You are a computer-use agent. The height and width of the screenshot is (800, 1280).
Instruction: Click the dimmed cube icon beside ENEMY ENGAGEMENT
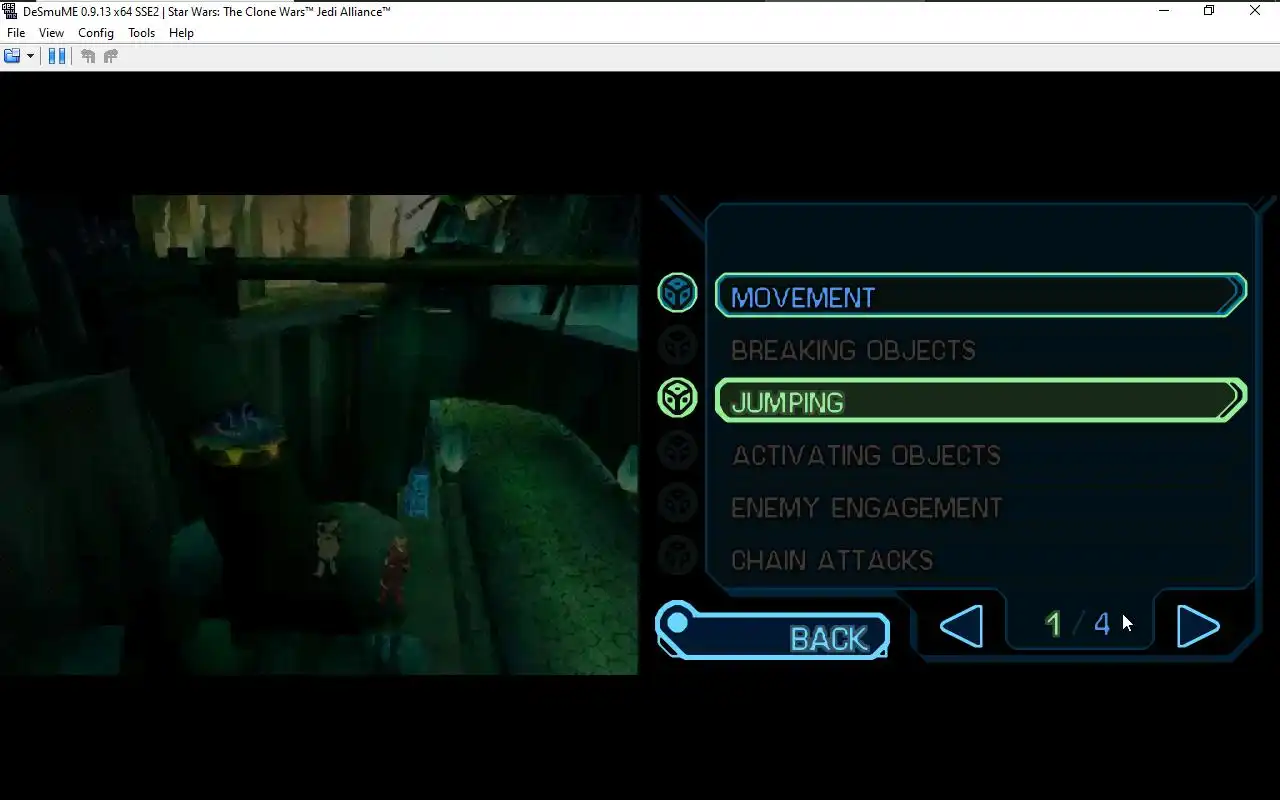677,503
